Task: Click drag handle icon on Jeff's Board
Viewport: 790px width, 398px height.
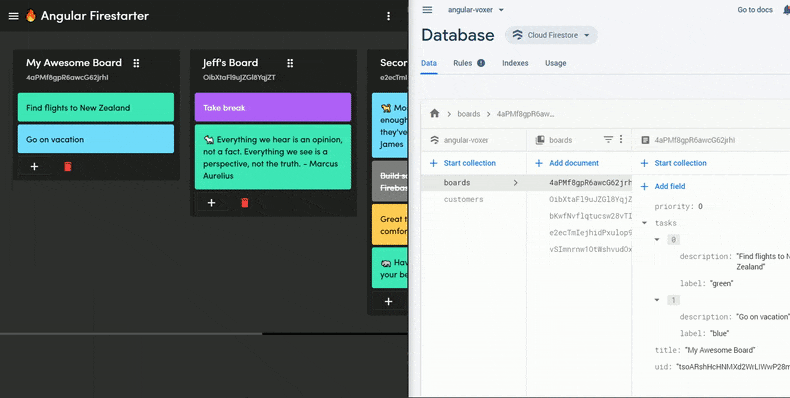Action: click(290, 63)
